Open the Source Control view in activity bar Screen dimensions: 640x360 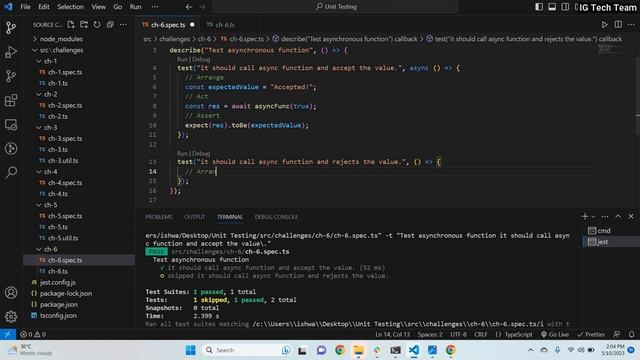[x=11, y=28]
